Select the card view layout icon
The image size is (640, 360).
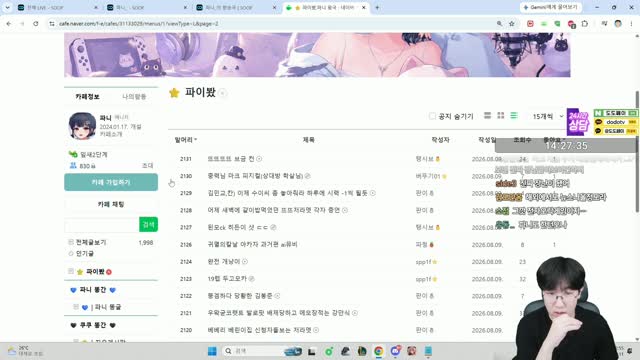point(487,116)
